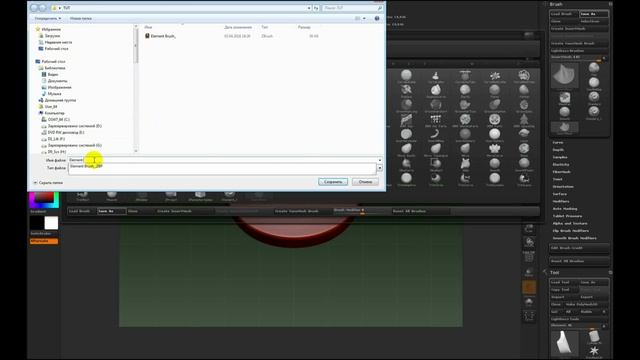Open the Музыка library

click(x=54, y=93)
